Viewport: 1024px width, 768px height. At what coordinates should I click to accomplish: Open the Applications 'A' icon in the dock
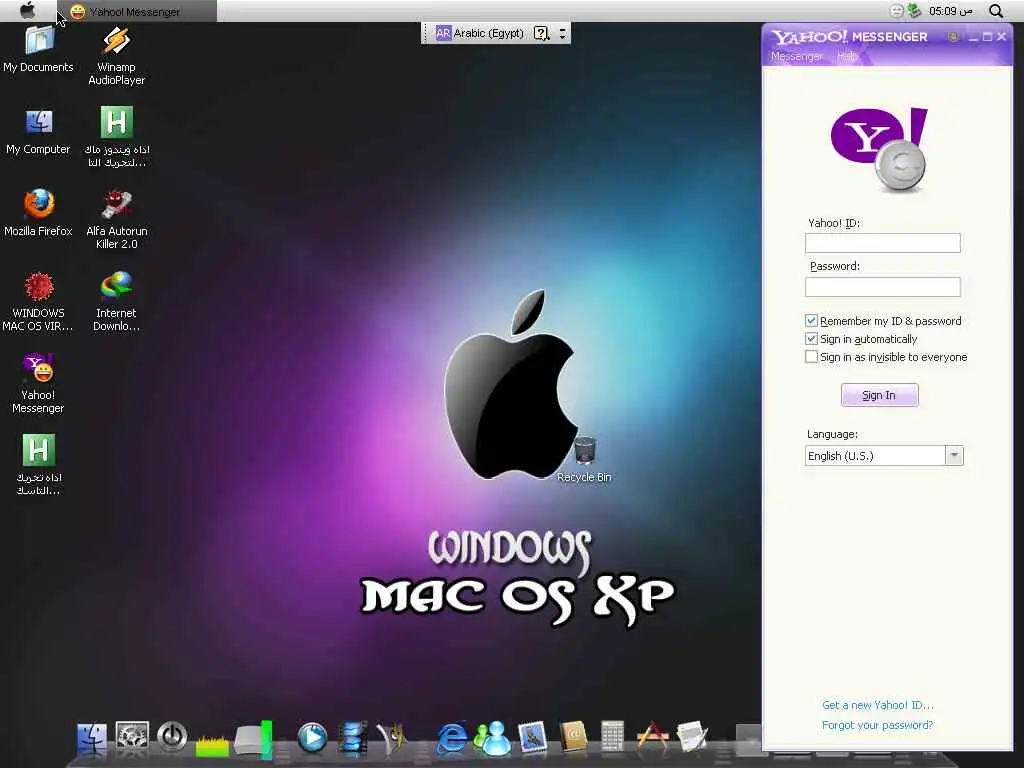pos(652,736)
